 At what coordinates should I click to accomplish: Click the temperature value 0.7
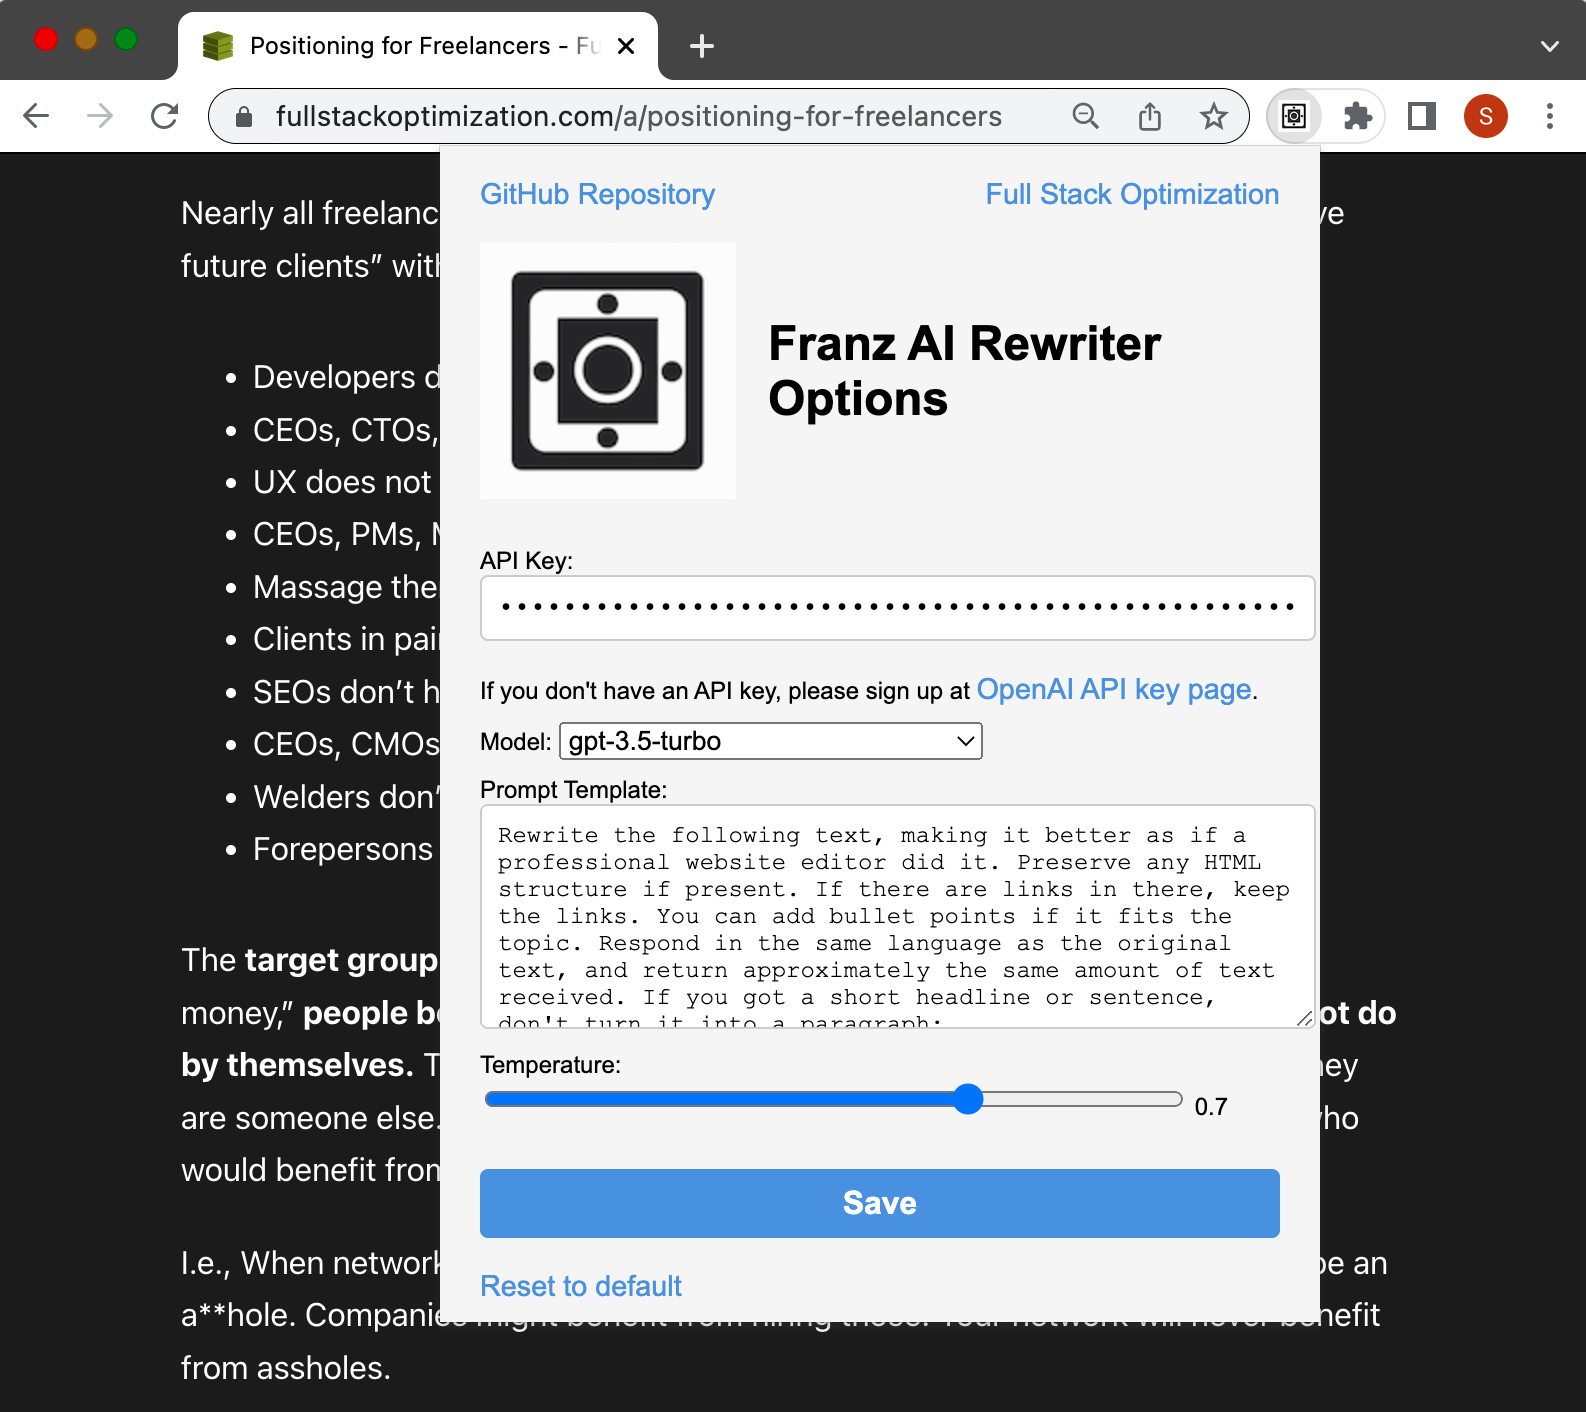coord(1211,1106)
